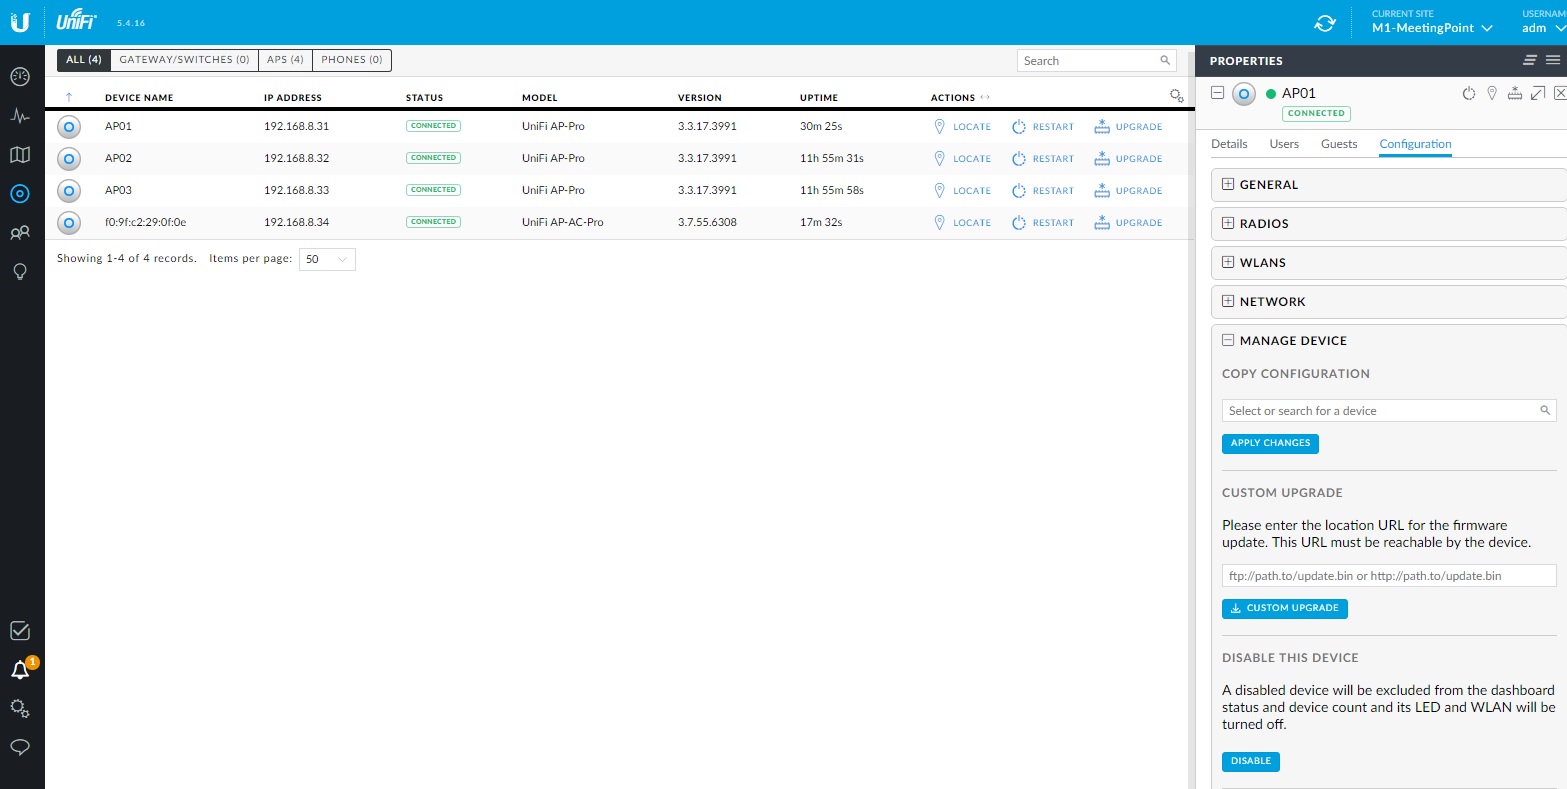The height and width of the screenshot is (789, 1567).
Task: Sort by the IP ADDRESS column header
Action: (293, 98)
